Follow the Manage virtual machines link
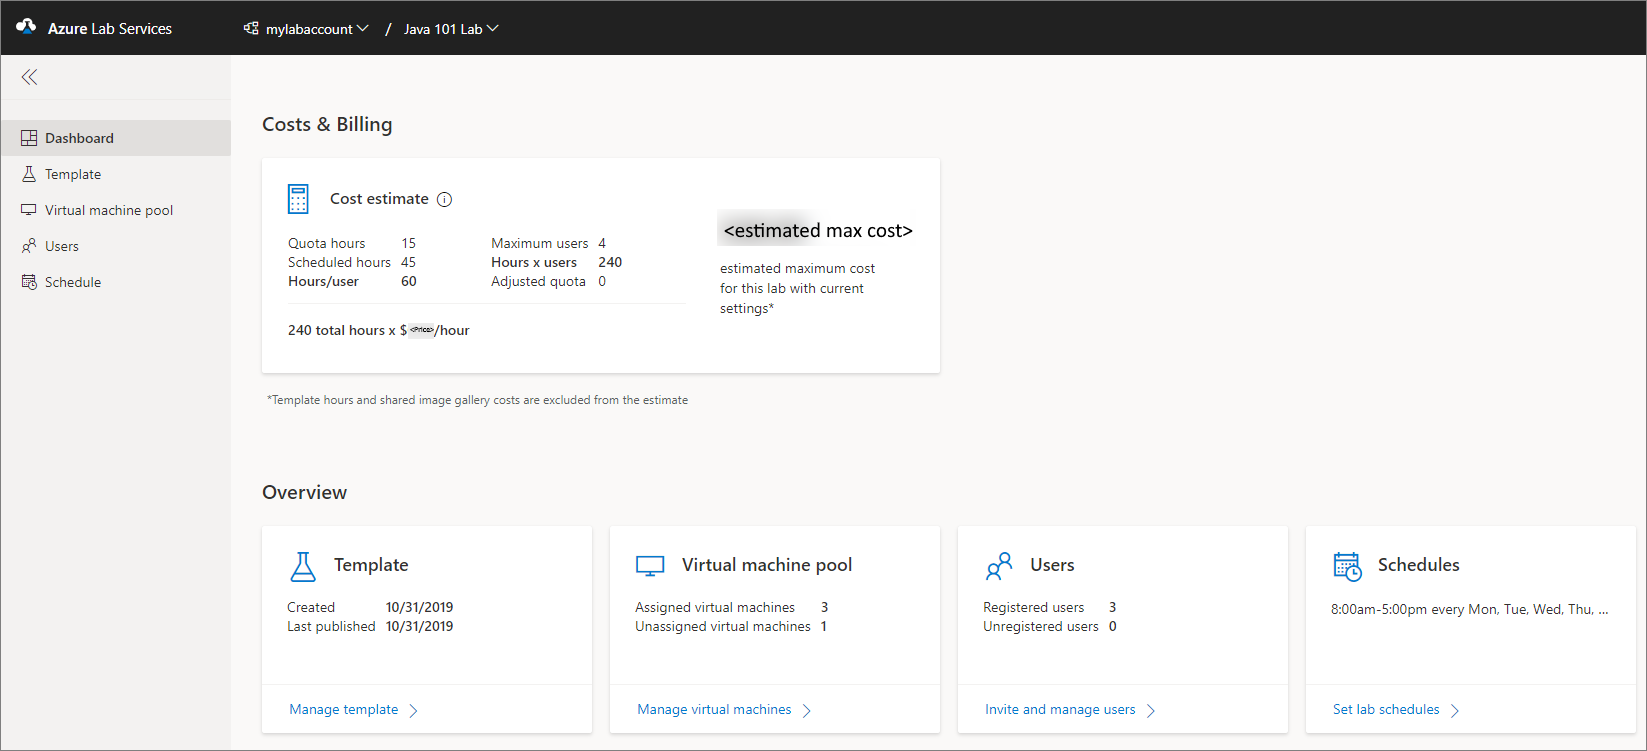 tap(714, 710)
